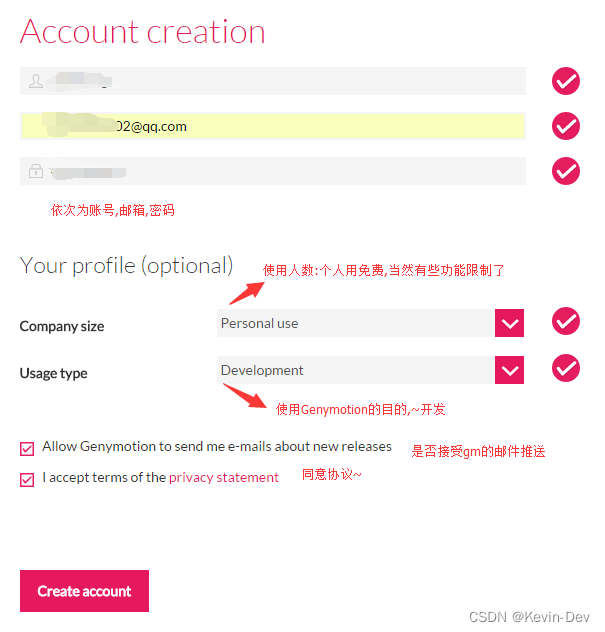This screenshot has height=632, width=605.
Task: Click the Allow Genymotion to send e-mails label
Action: [x=217, y=447]
